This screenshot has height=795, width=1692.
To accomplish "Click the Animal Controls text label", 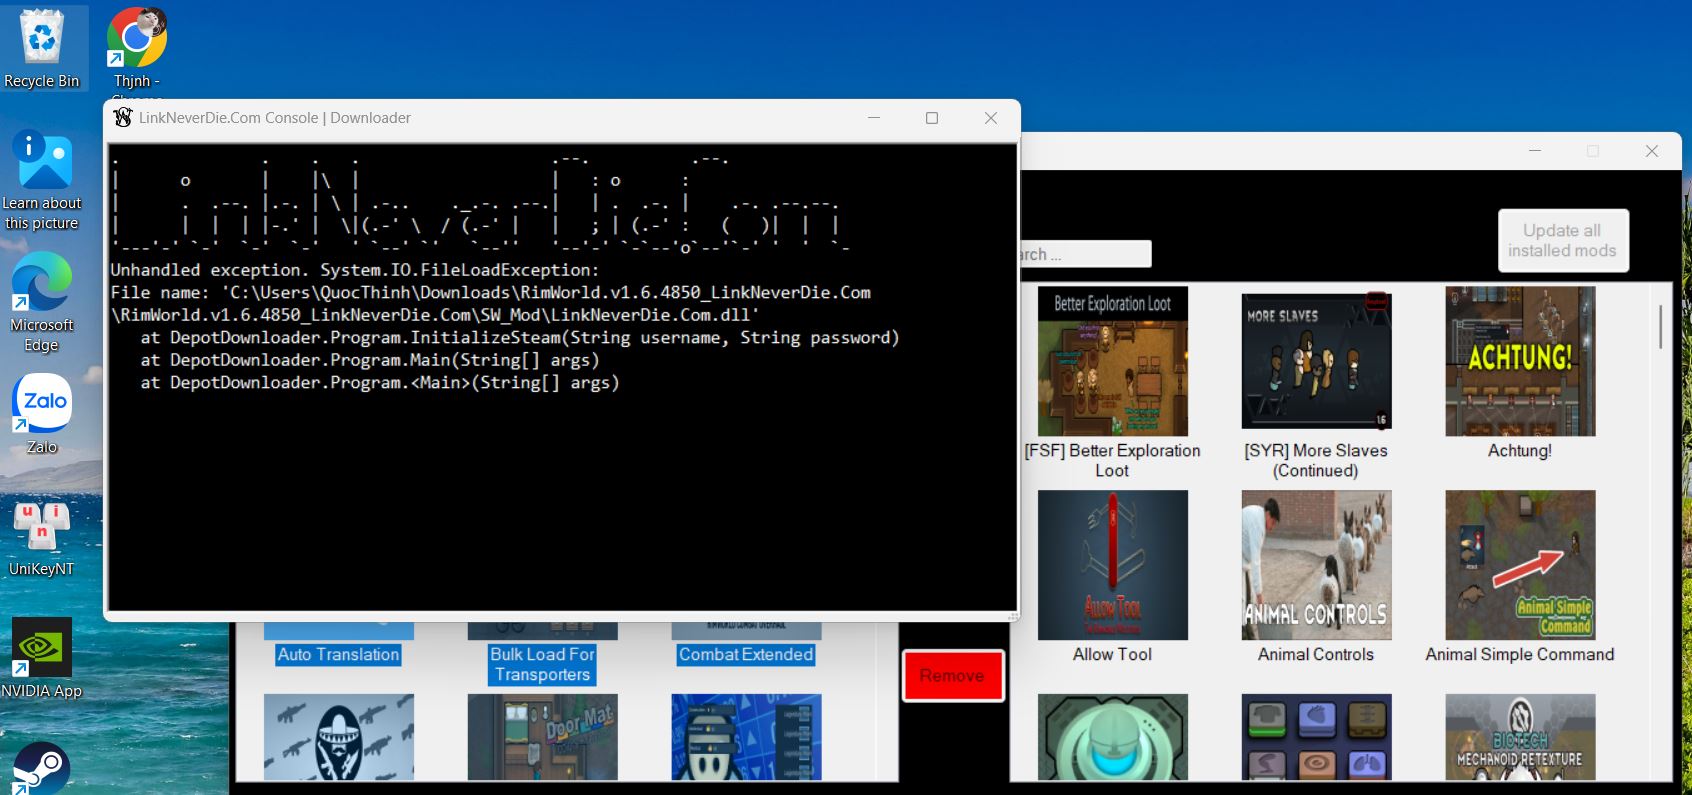I will 1316,655.
